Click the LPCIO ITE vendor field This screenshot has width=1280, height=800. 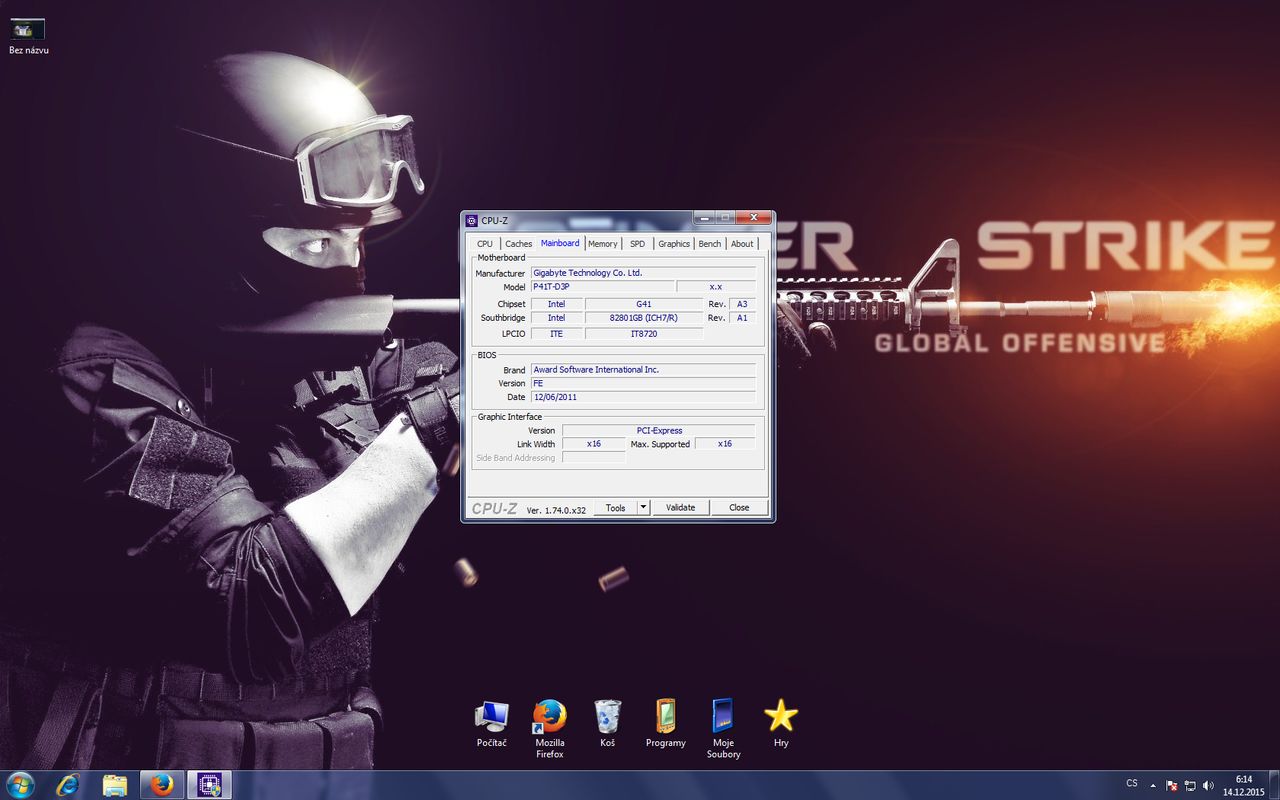pyautogui.click(x=556, y=333)
